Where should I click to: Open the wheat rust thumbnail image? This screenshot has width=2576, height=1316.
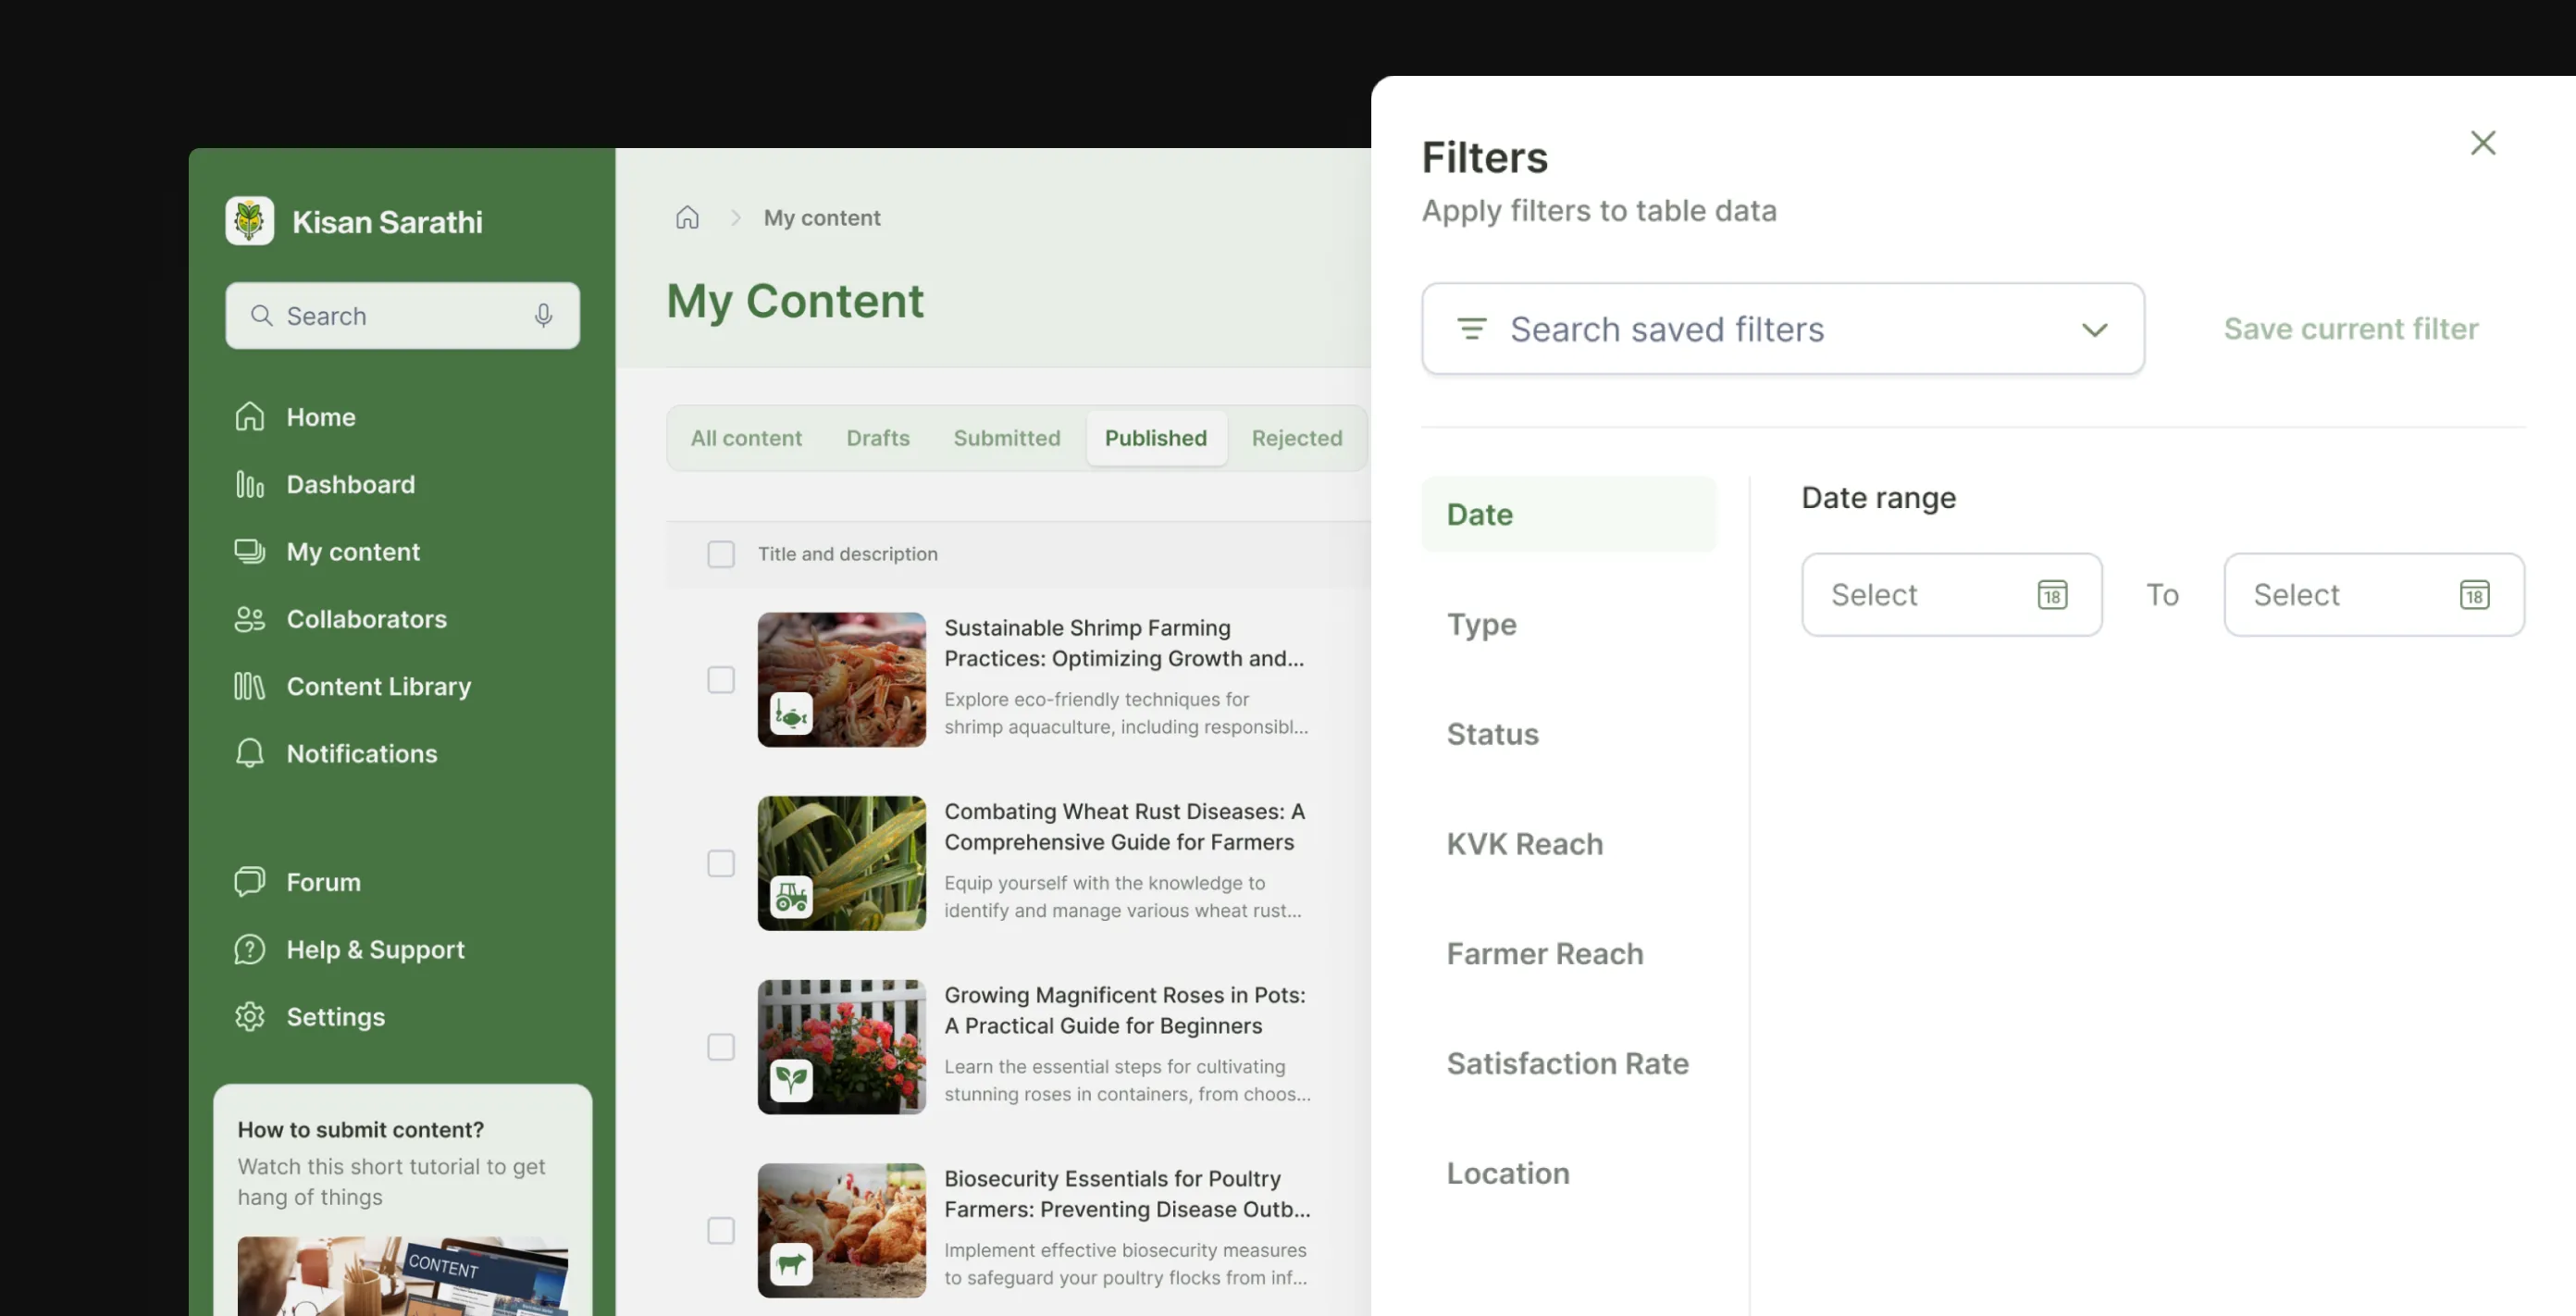(841, 863)
